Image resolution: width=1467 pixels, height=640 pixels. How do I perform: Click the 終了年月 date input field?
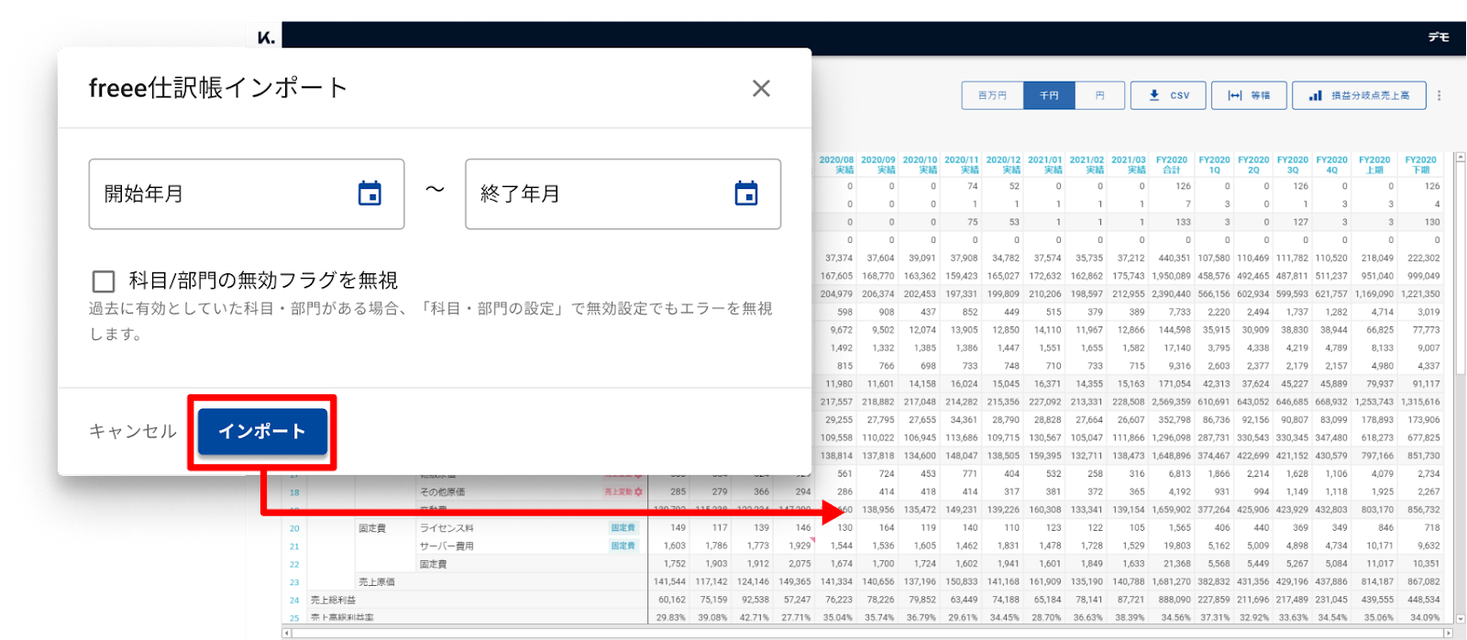pyautogui.click(x=623, y=194)
